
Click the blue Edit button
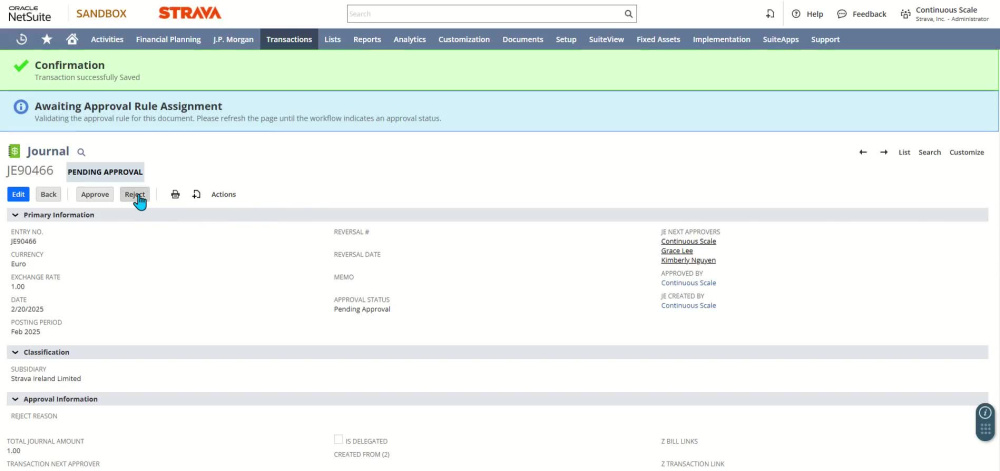click(18, 194)
